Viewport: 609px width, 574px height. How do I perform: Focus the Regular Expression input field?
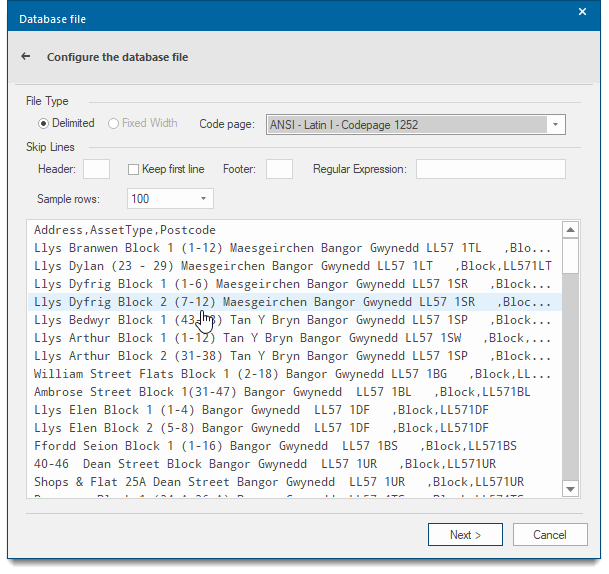pos(491,169)
